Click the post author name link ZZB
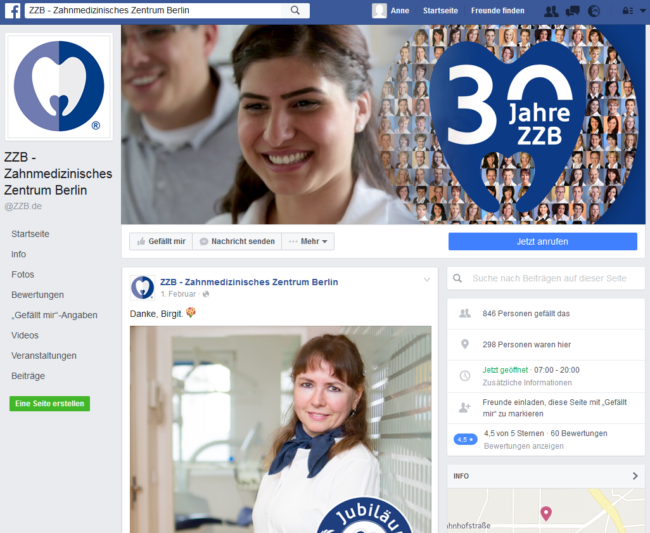650x533 pixels. click(249, 282)
